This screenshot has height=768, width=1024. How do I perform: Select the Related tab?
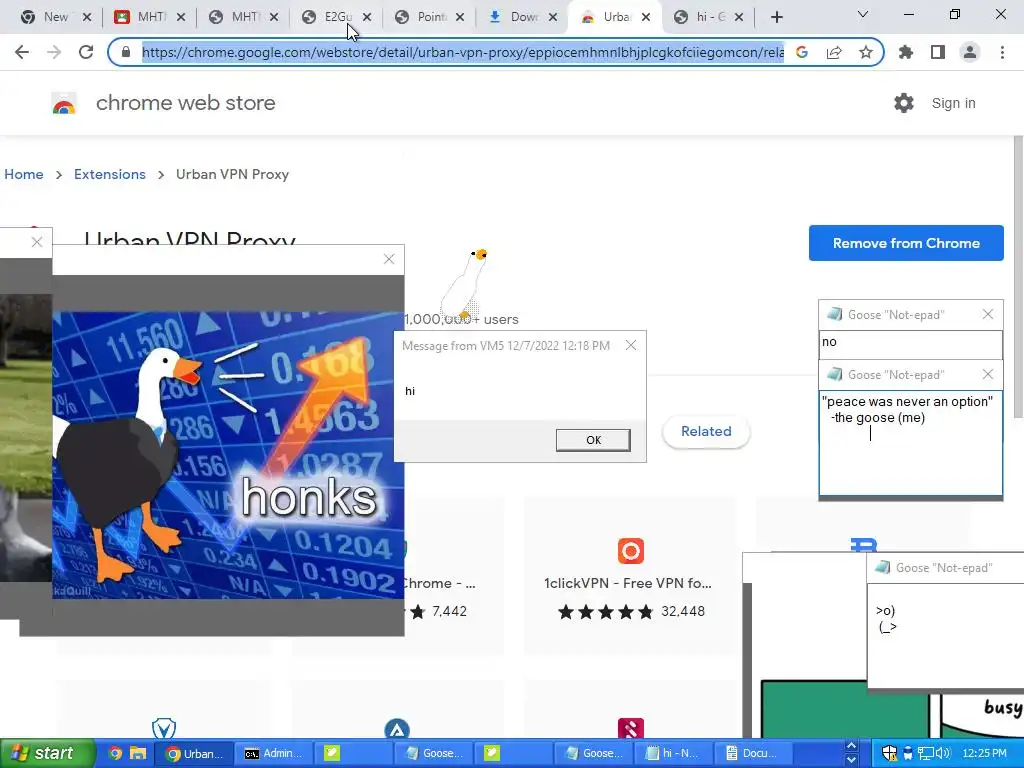tap(706, 431)
